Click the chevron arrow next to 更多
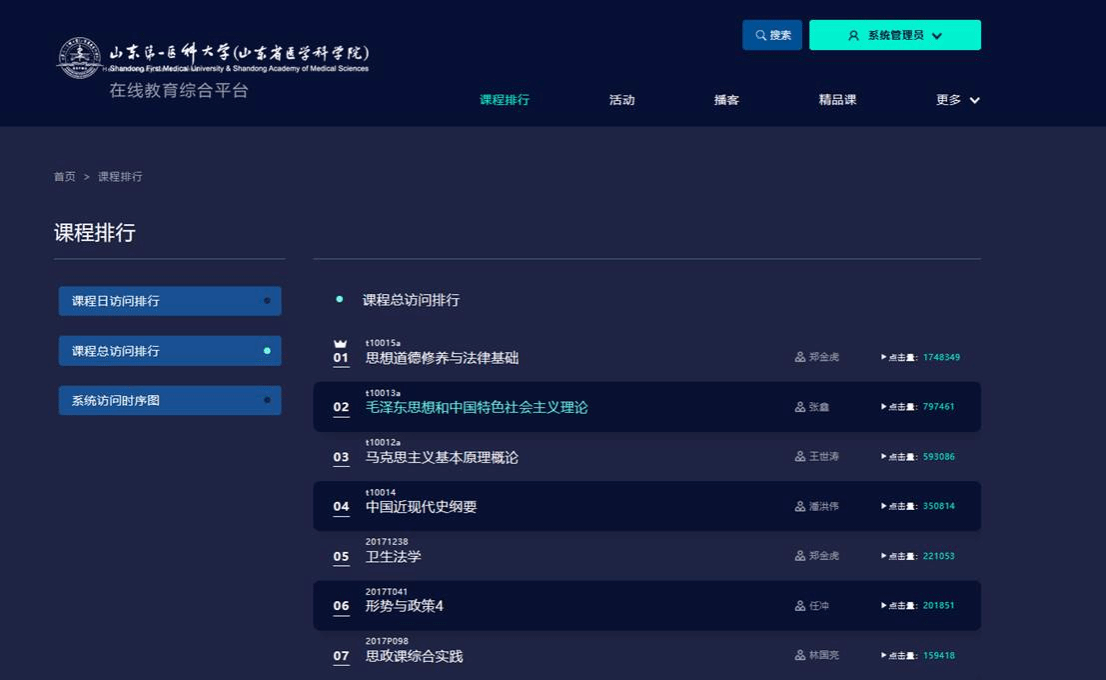 point(975,101)
